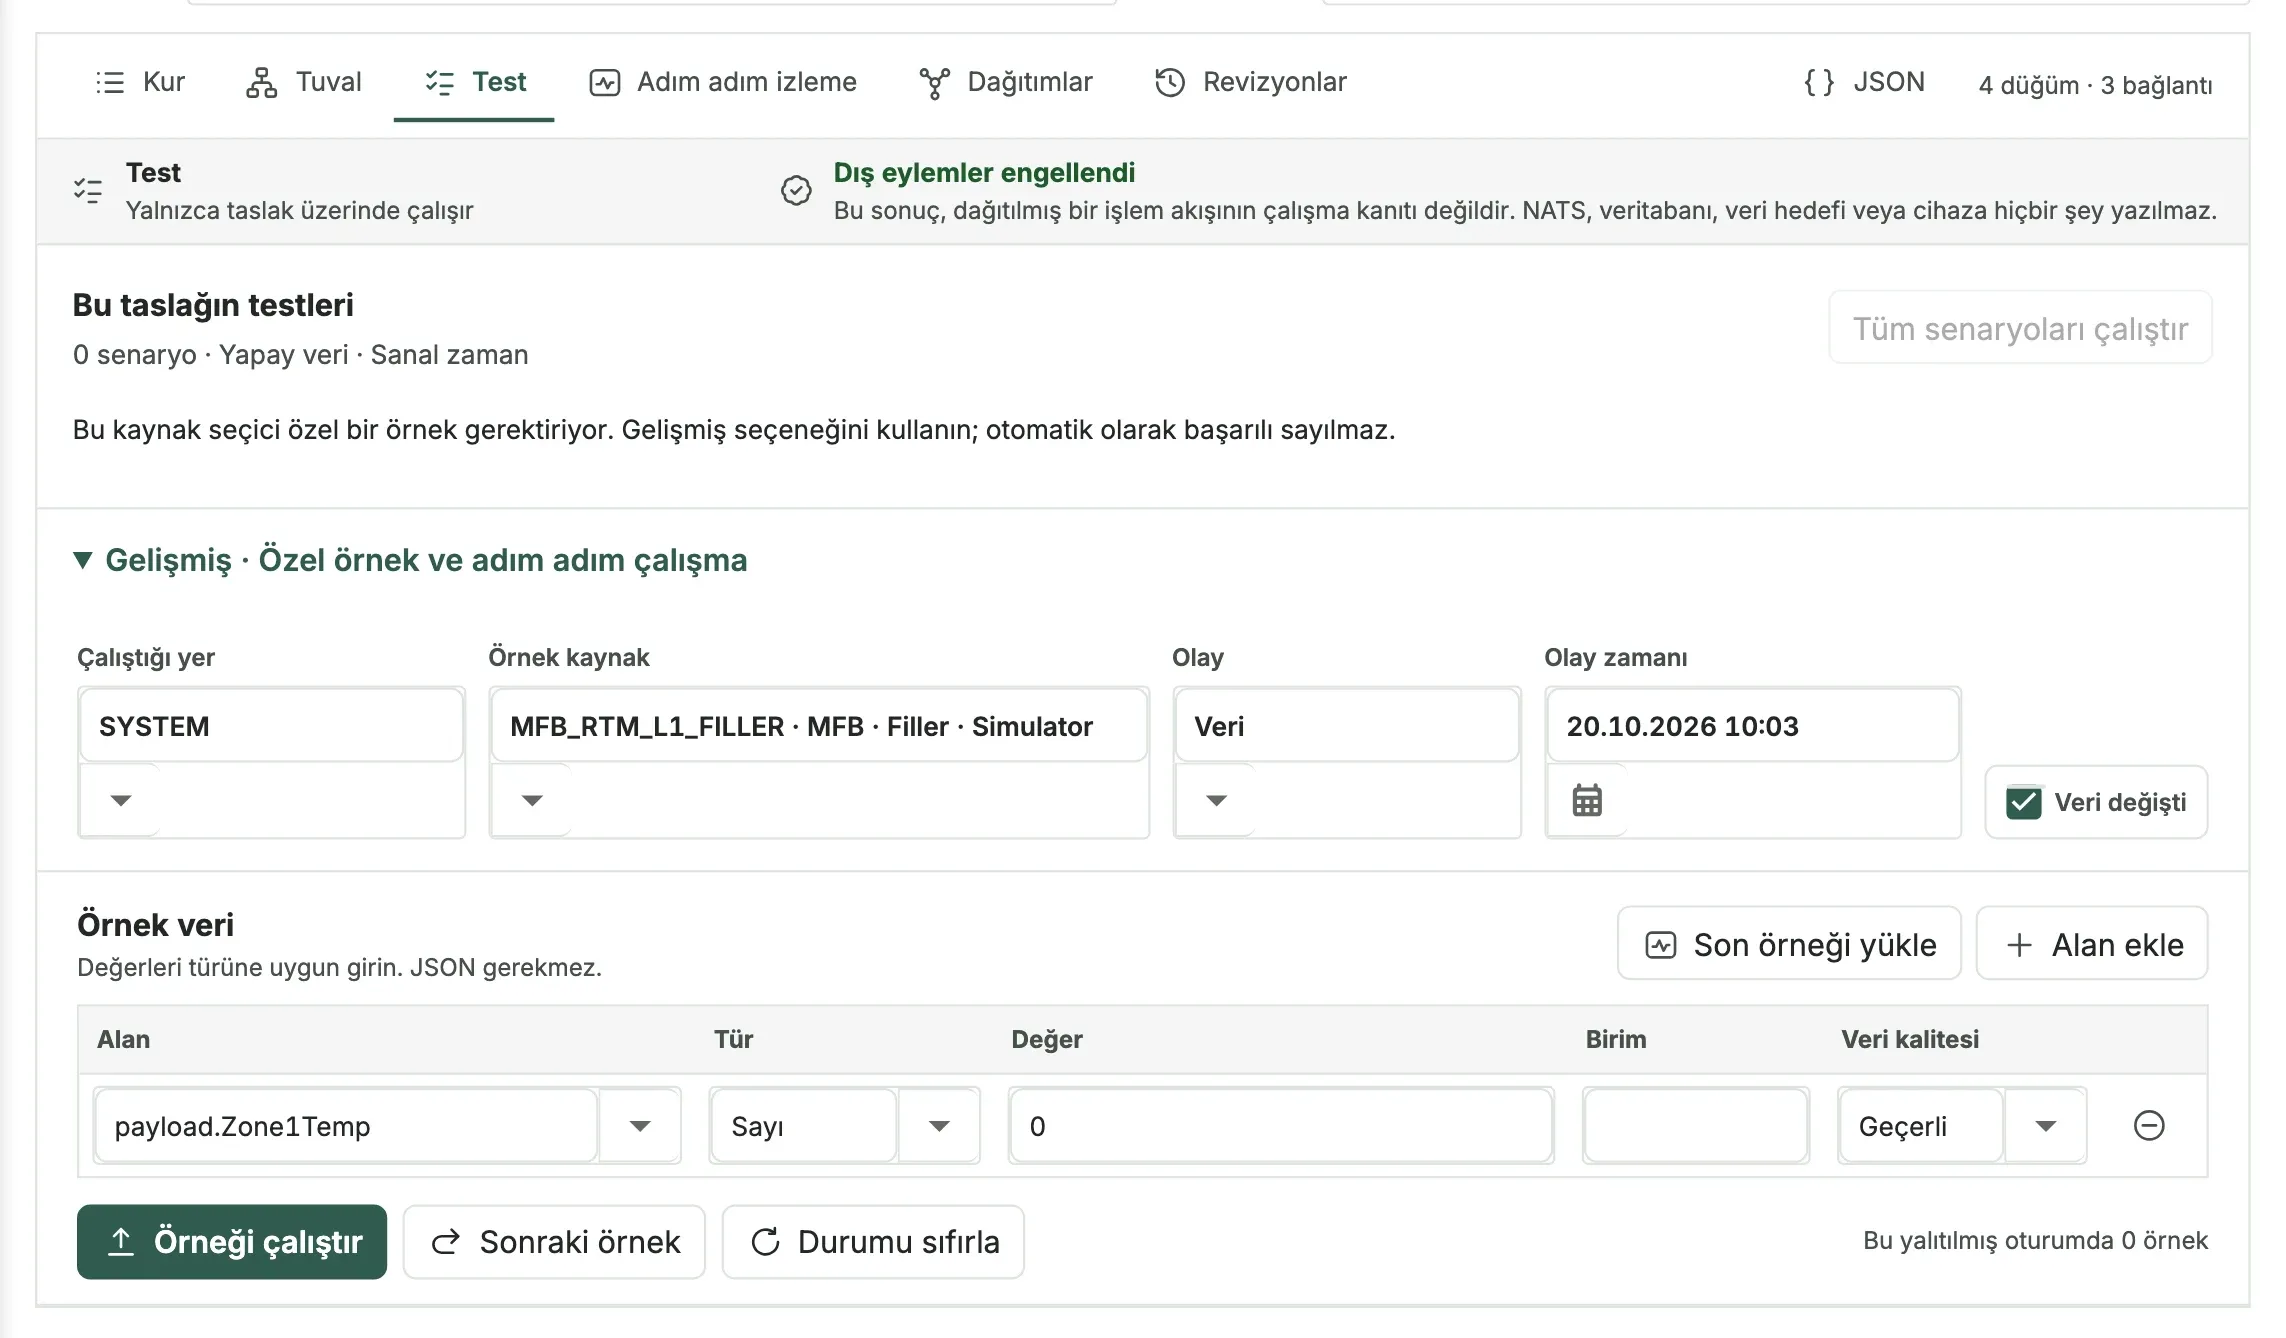The width and height of the screenshot is (2286, 1338).
Task: Open the Tür type dropdown
Action: point(938,1126)
